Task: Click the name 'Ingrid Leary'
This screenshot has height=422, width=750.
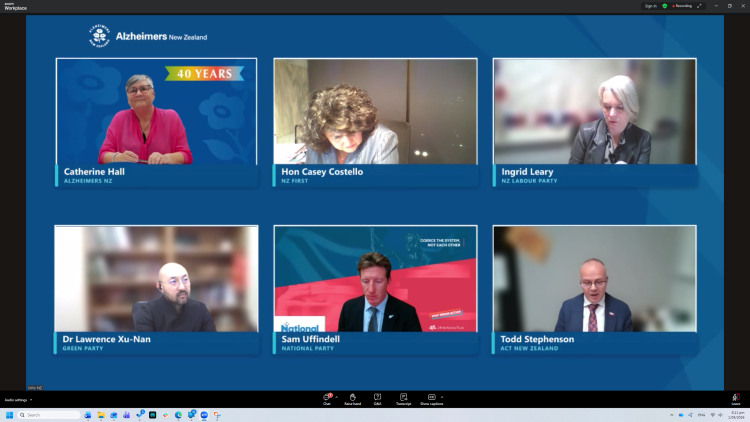Action: (x=527, y=172)
